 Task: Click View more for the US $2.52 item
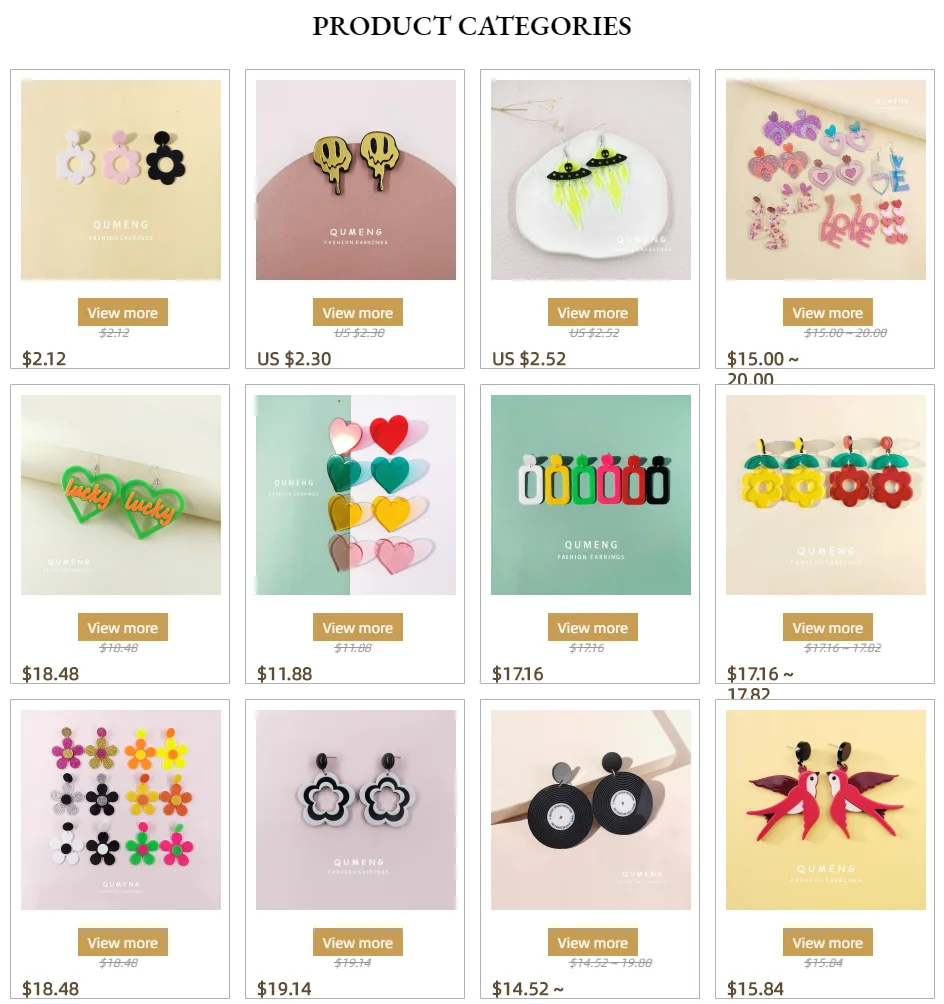pyautogui.click(x=592, y=312)
